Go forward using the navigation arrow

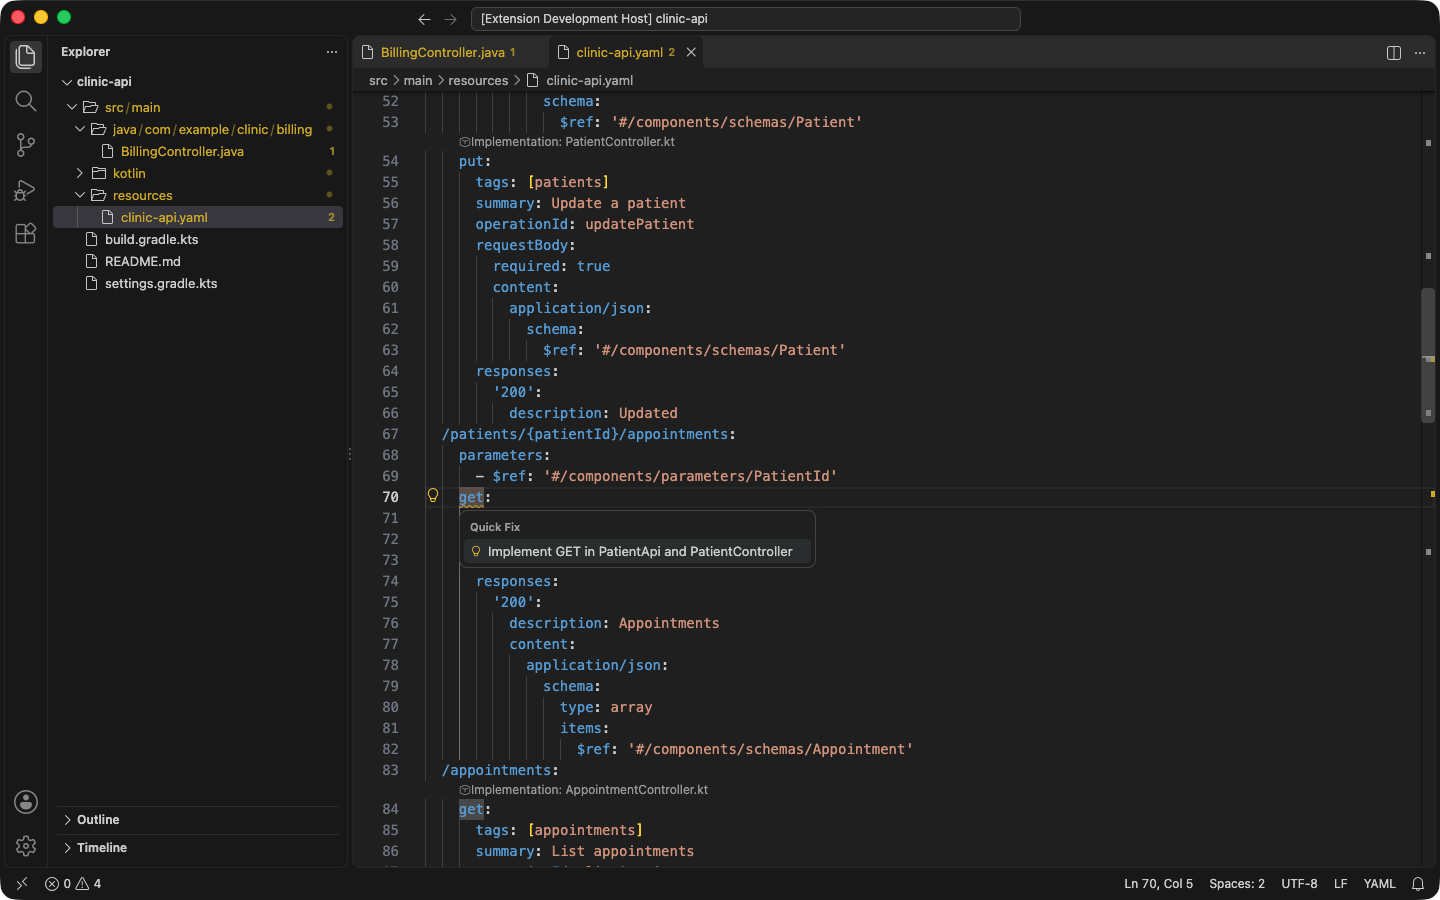click(450, 19)
